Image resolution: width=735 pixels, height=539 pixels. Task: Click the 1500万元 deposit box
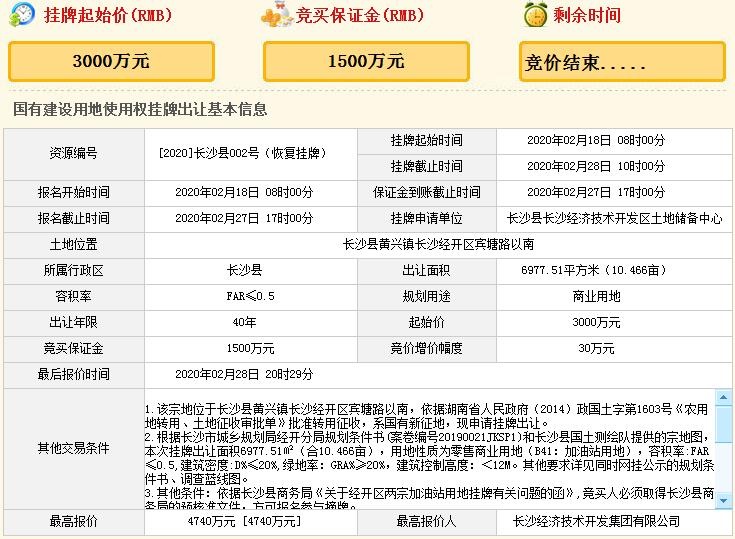tap(366, 61)
